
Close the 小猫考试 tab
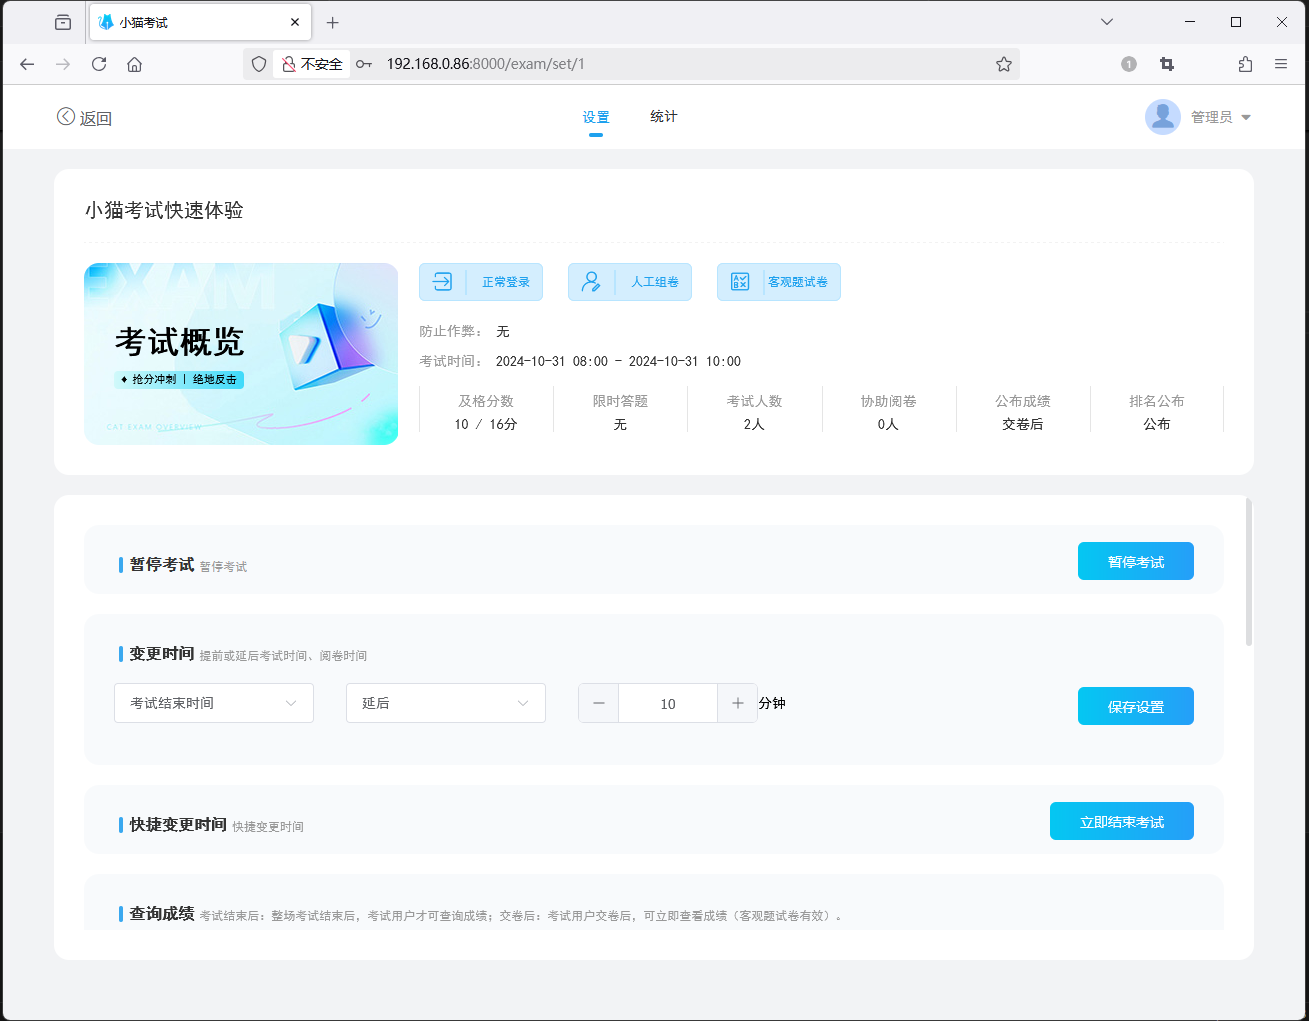295,22
